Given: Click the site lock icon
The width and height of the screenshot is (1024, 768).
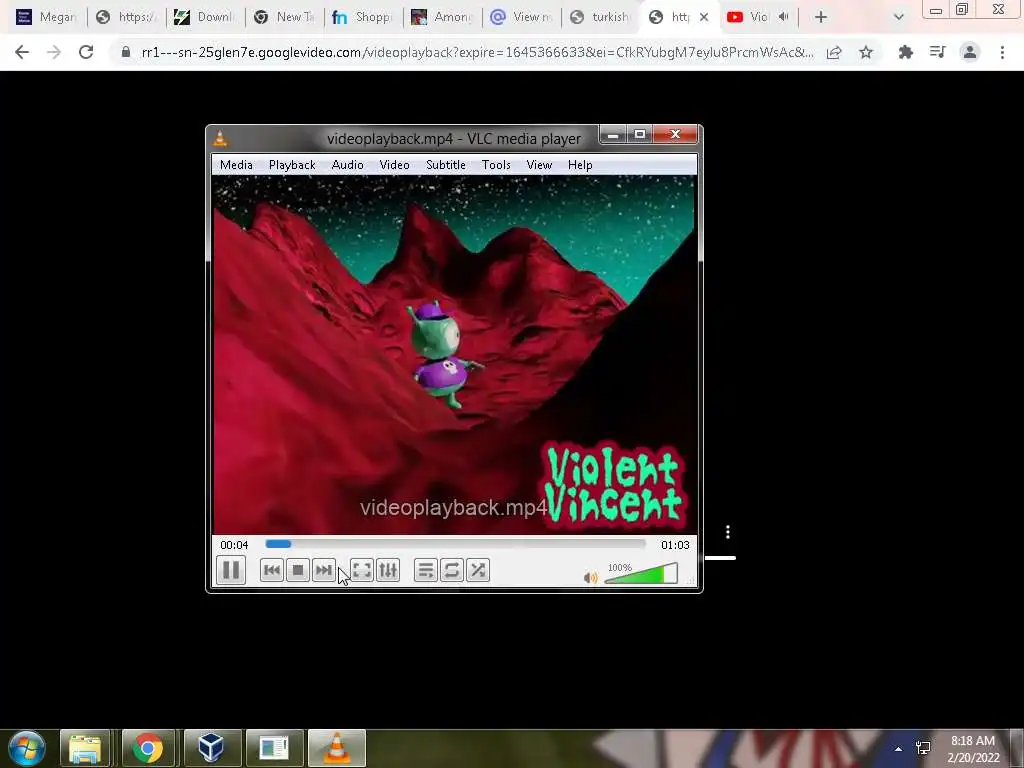Looking at the screenshot, I should click(x=126, y=52).
